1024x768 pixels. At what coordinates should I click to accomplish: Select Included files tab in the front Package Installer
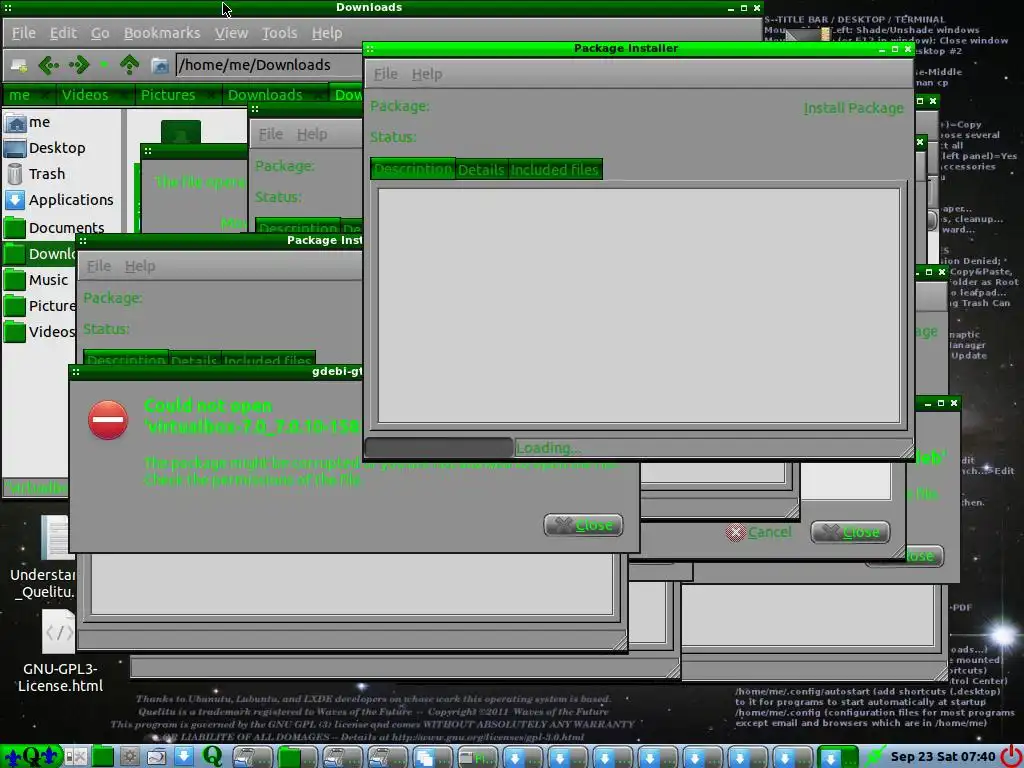tap(554, 169)
